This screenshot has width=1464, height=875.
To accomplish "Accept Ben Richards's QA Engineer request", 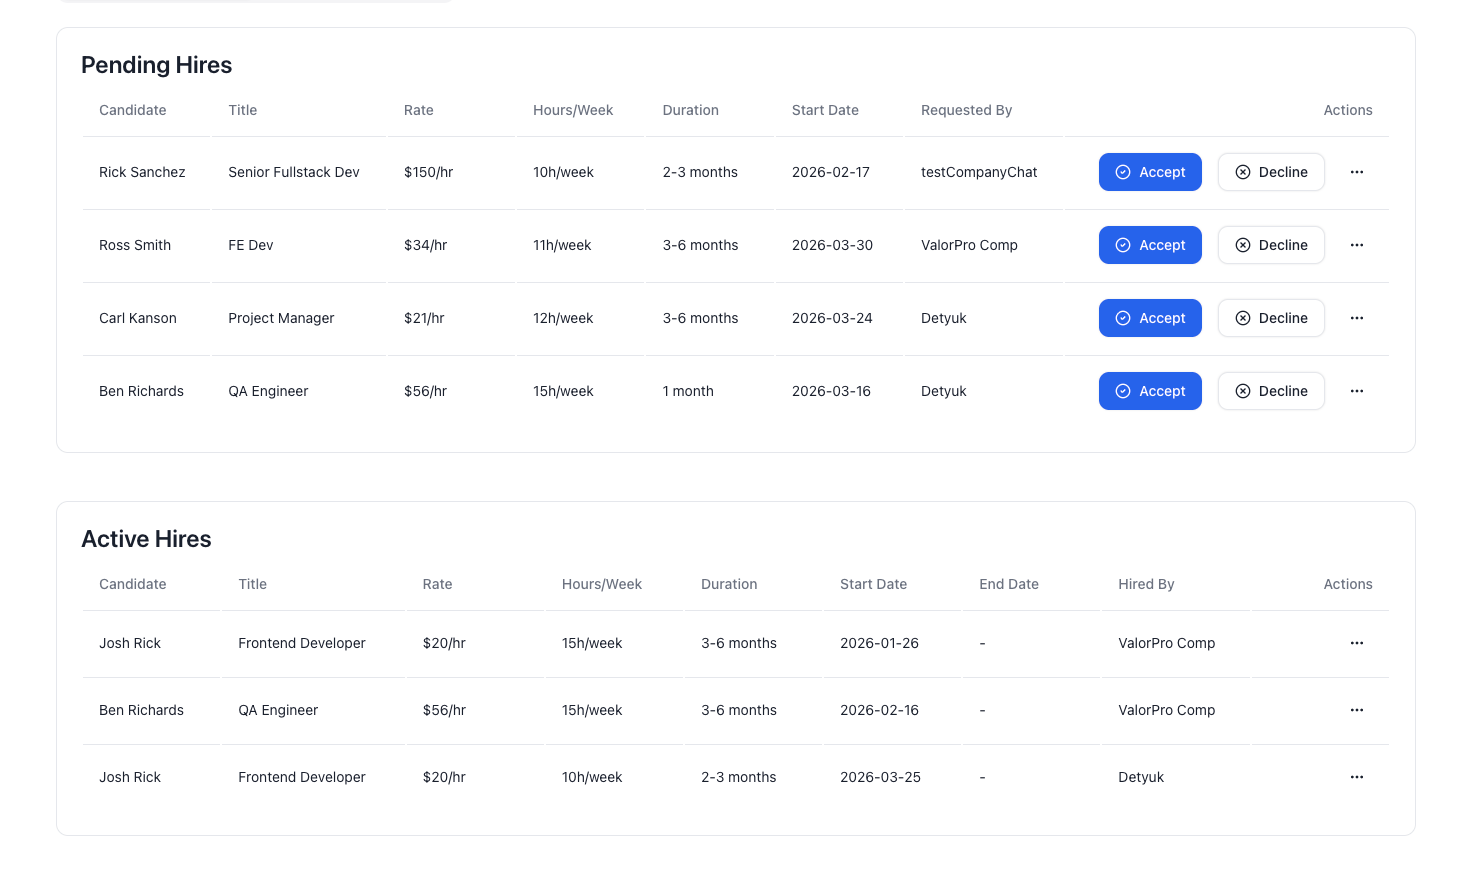I will pos(1150,391).
